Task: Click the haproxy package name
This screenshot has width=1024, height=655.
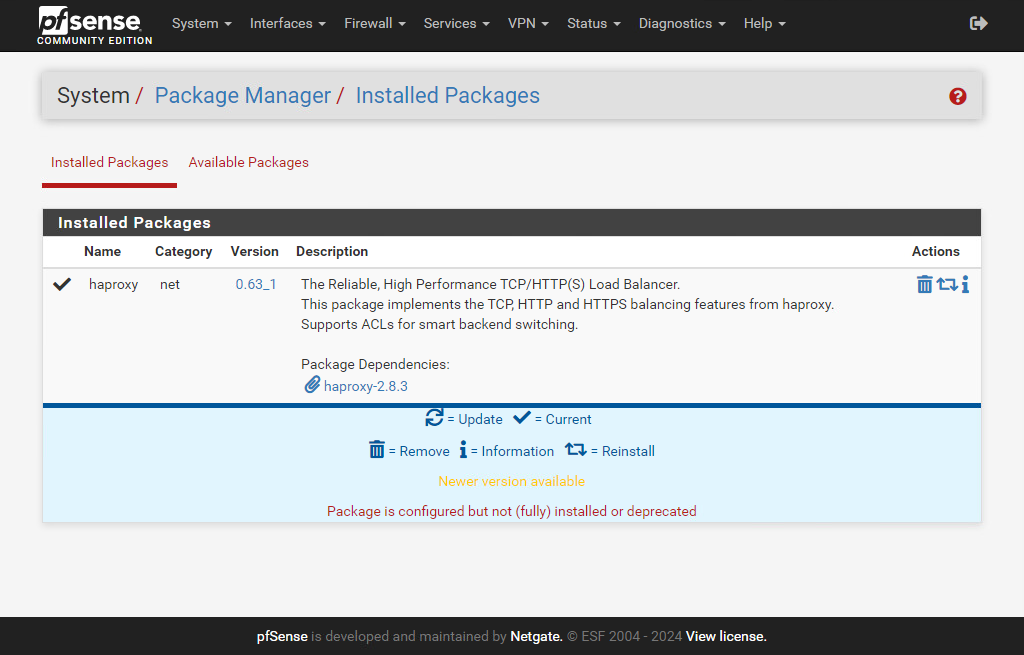Action: [114, 285]
